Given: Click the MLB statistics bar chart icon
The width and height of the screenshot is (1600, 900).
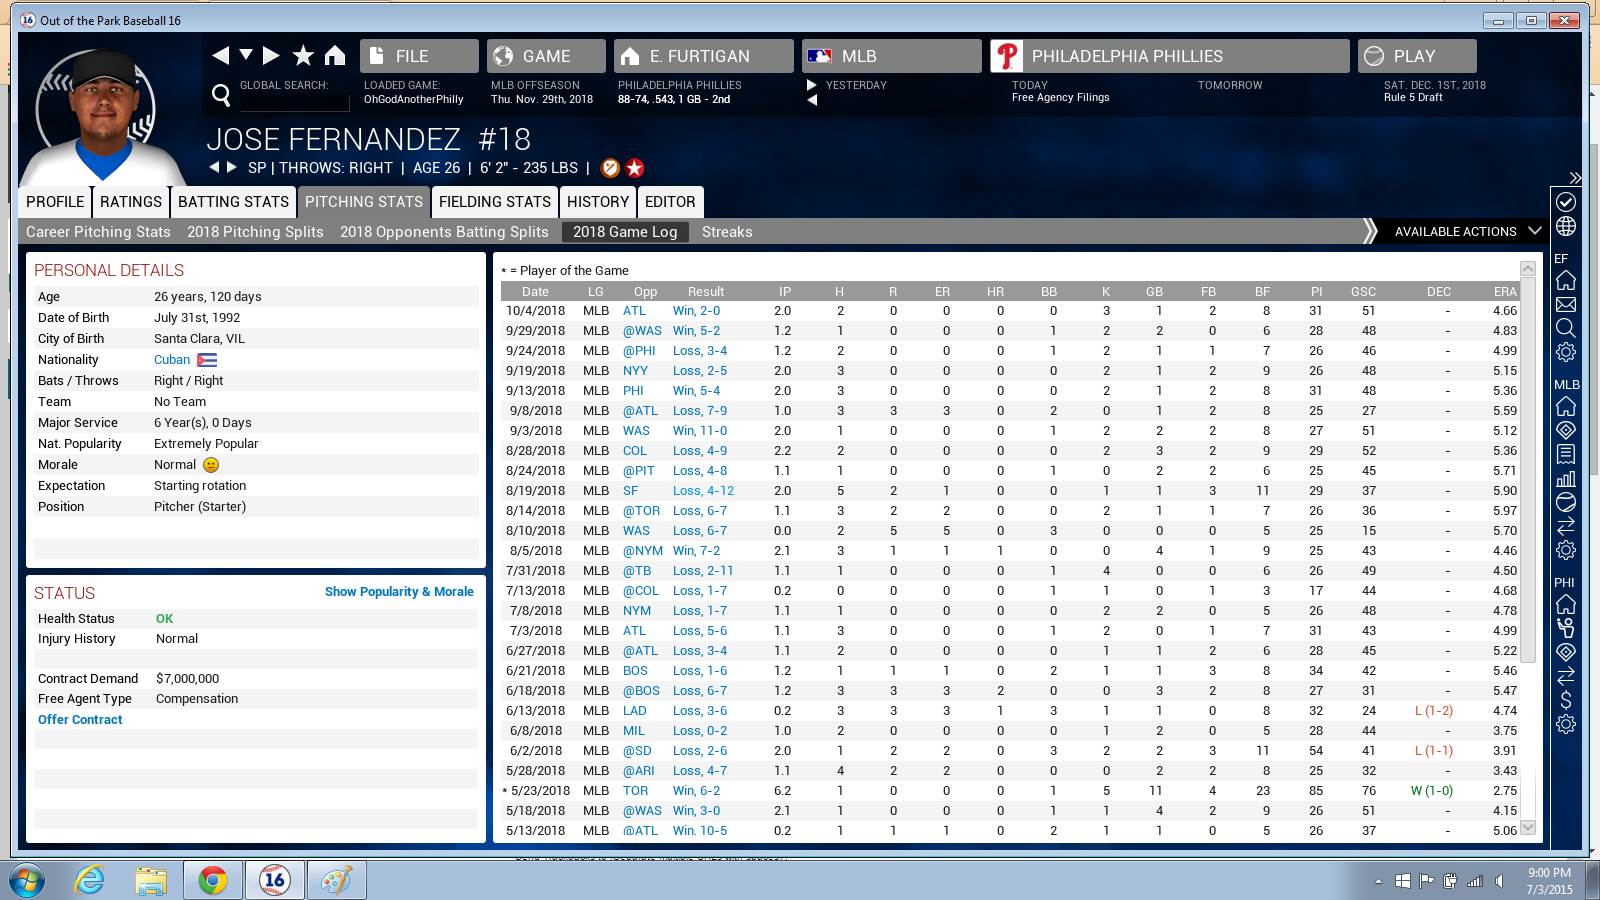Looking at the screenshot, I should click(x=1566, y=479).
